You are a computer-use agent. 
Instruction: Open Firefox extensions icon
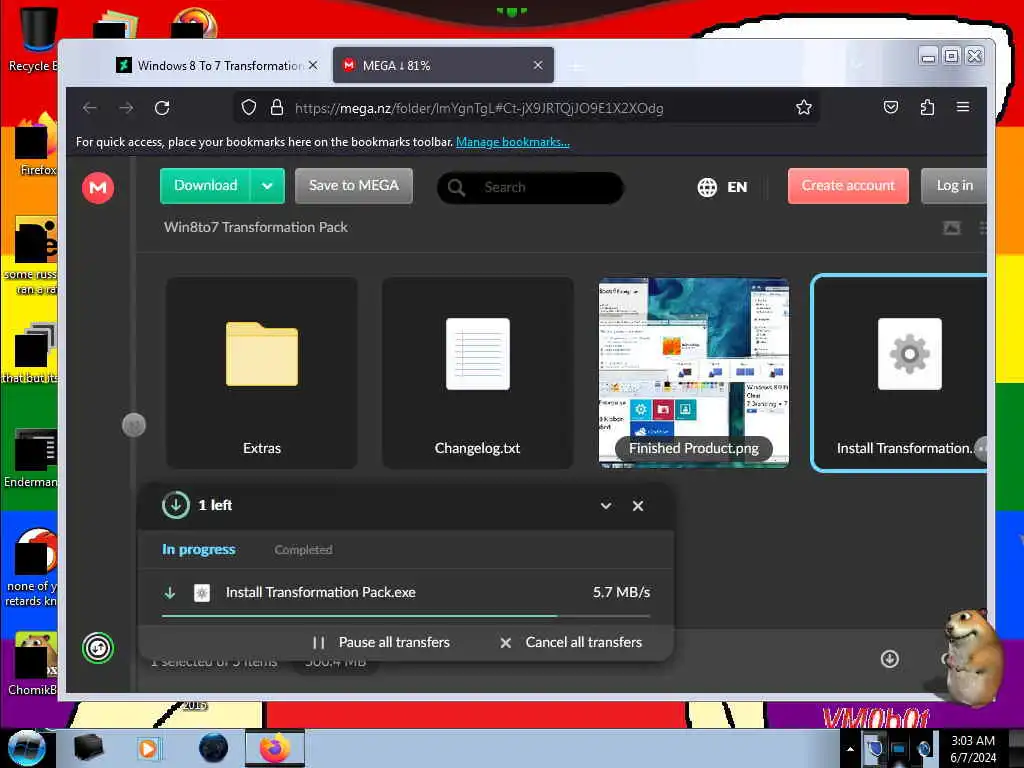(927, 107)
